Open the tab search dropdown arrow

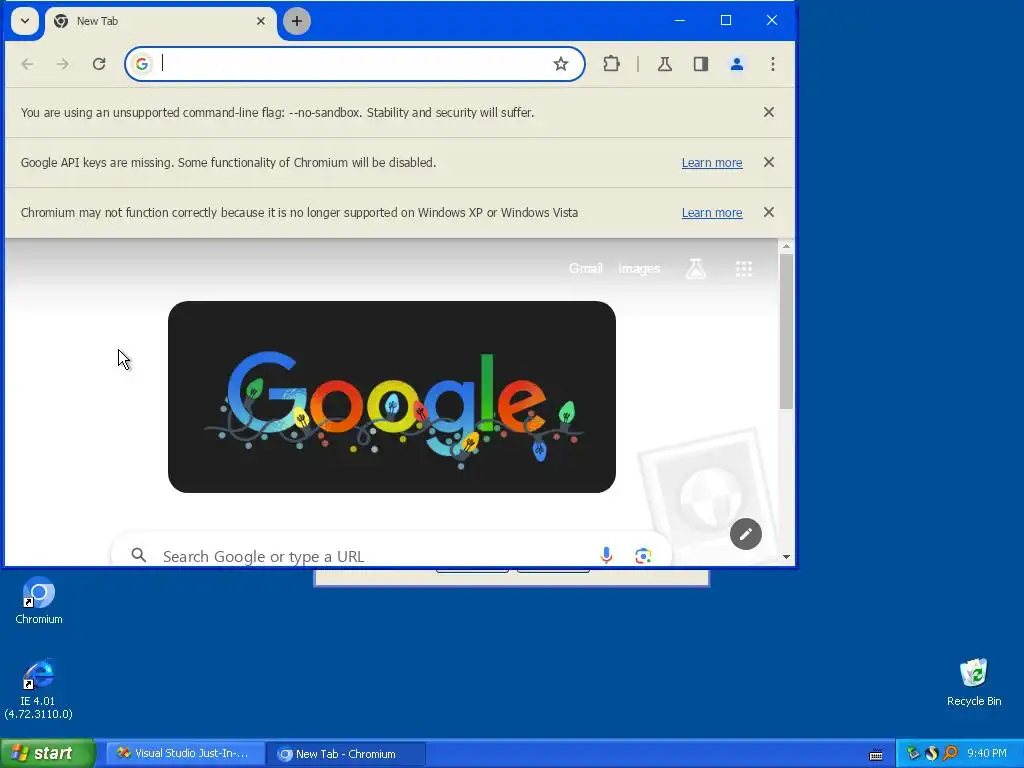(25, 21)
